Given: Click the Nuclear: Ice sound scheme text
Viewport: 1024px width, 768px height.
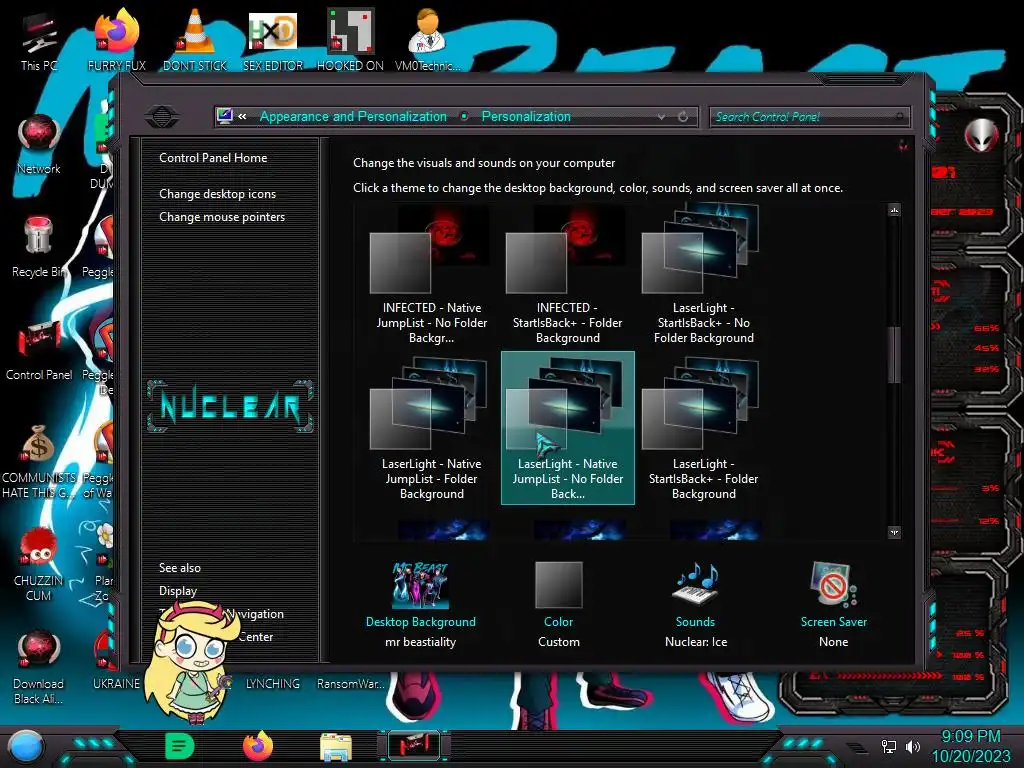Looking at the screenshot, I should 696,642.
